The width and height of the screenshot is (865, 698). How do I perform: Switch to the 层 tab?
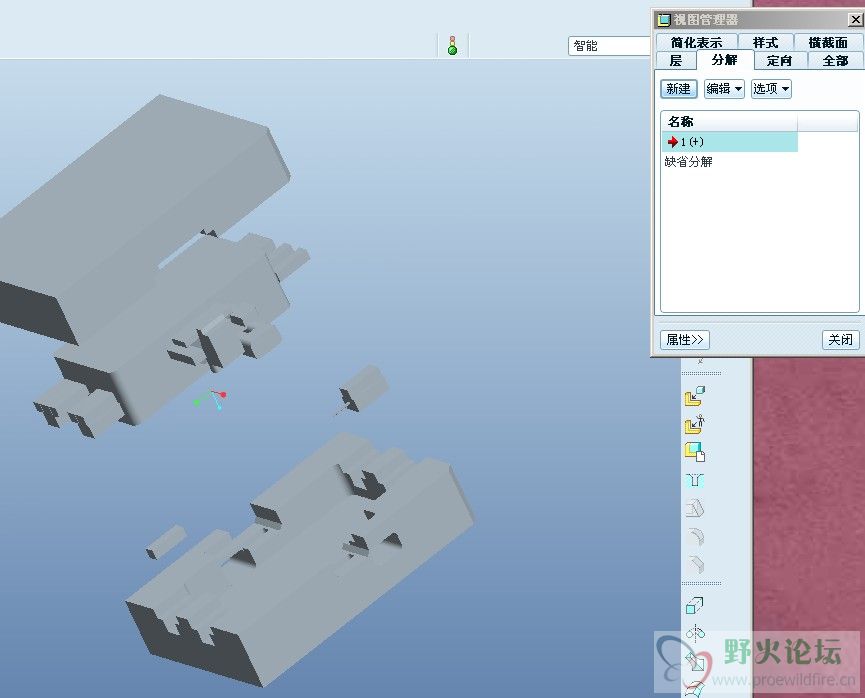676,61
